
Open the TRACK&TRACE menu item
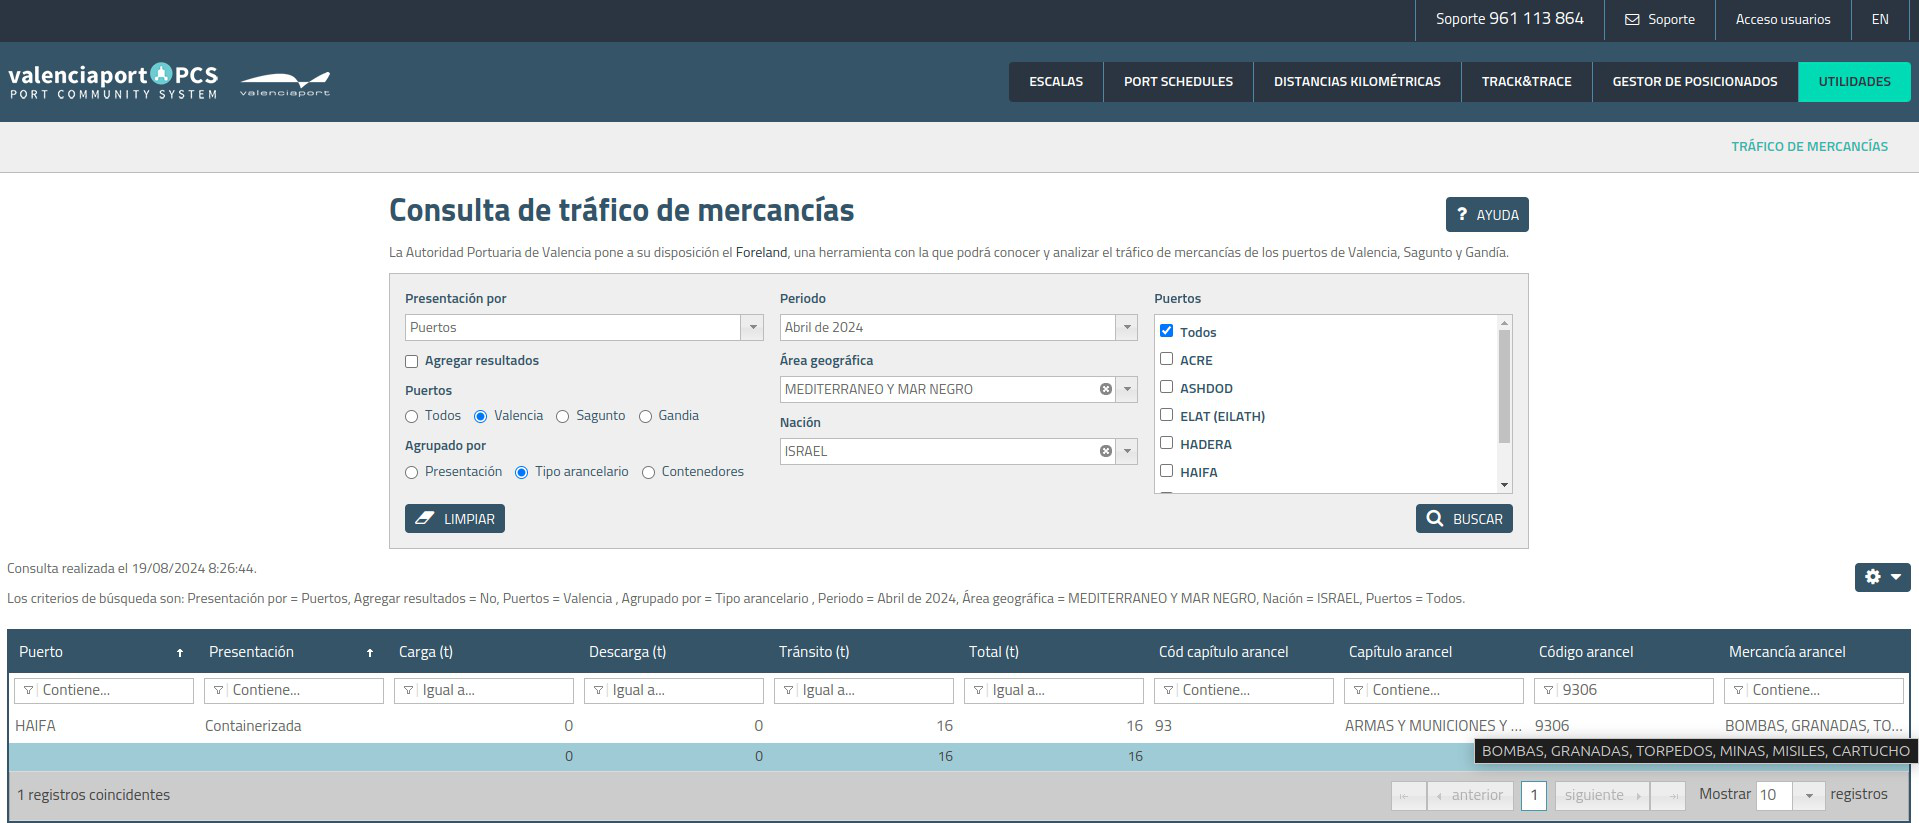[1526, 82]
